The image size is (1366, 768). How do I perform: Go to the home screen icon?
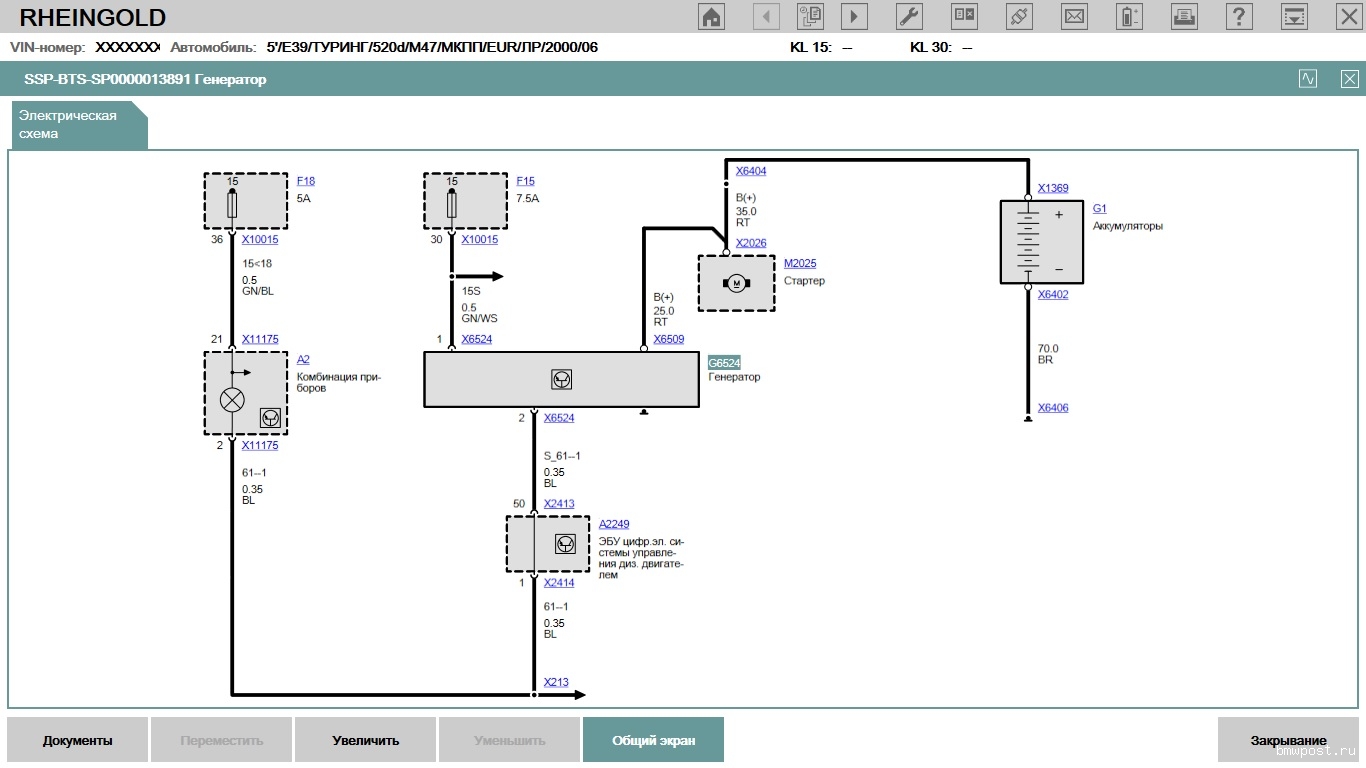[x=712, y=17]
